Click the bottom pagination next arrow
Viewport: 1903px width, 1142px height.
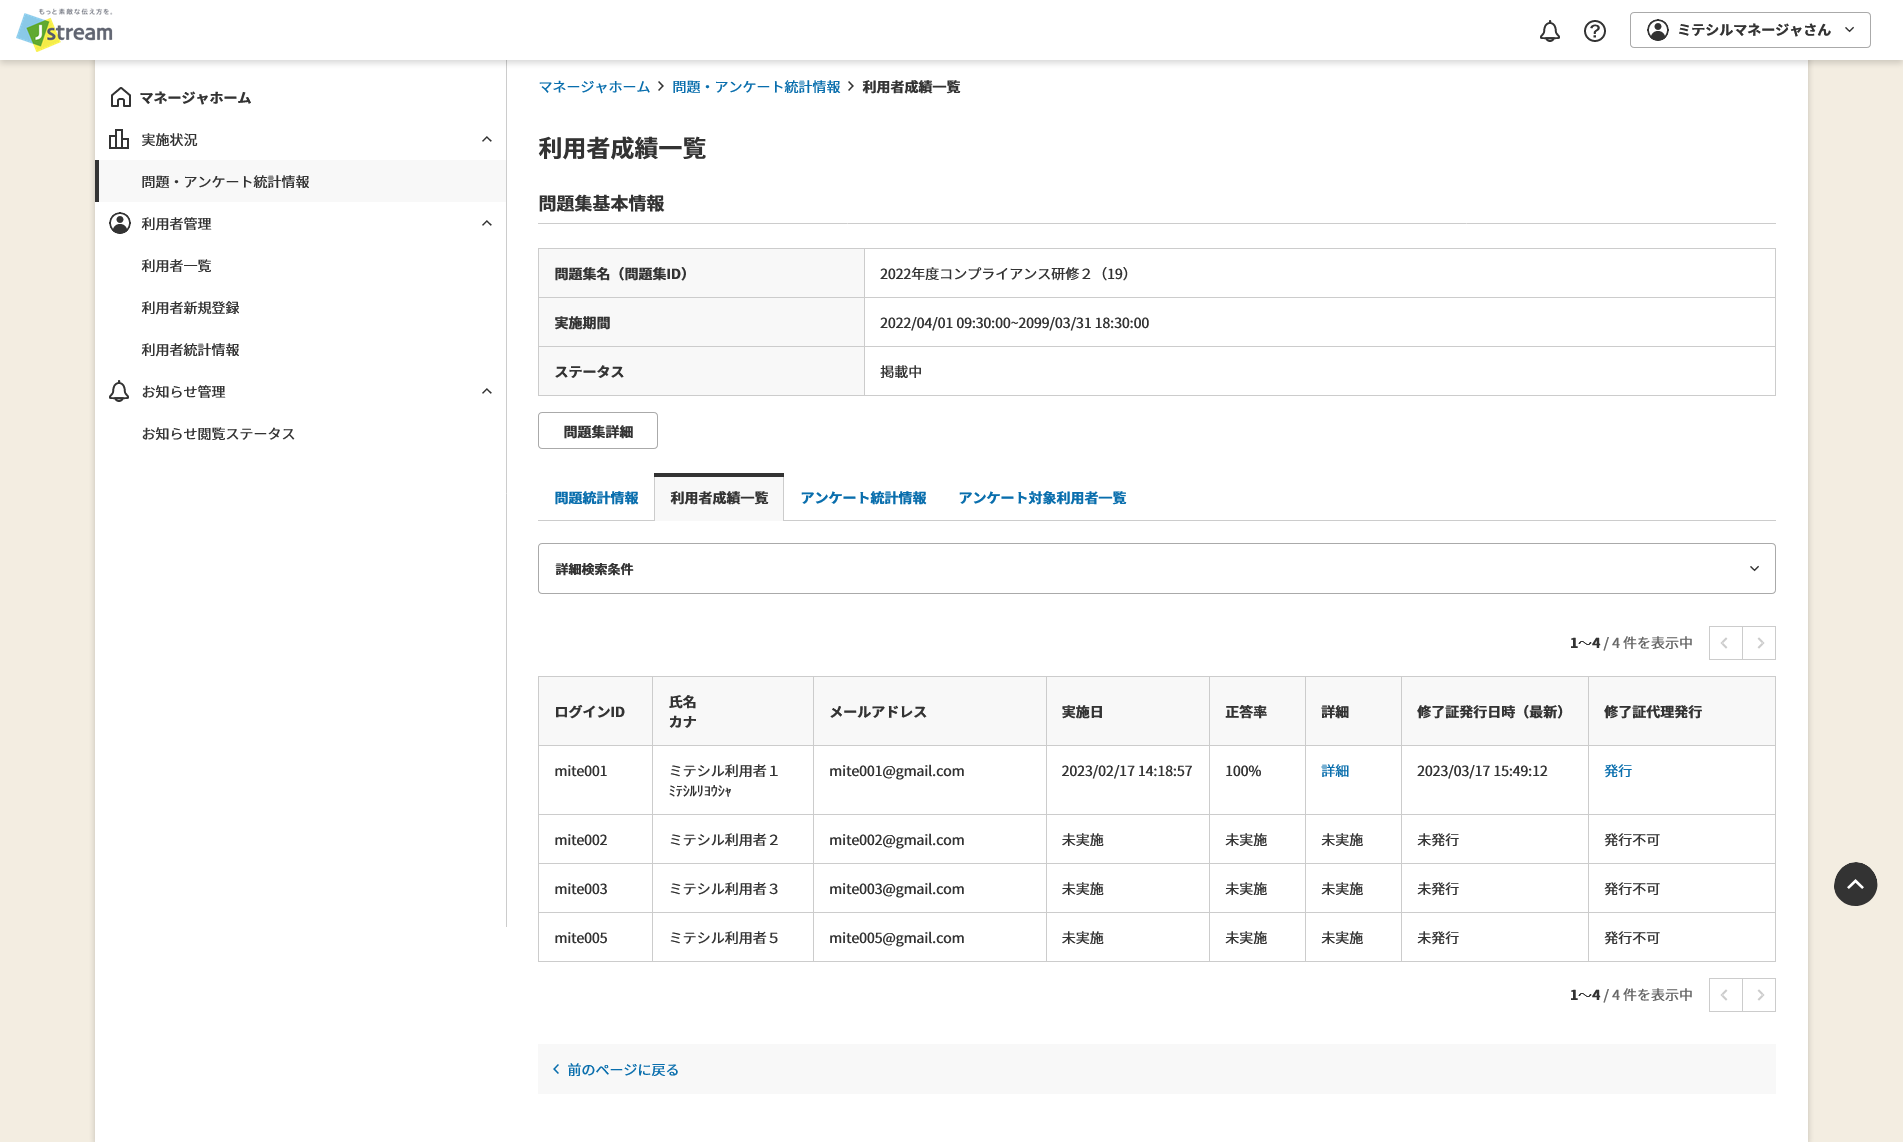tap(1759, 995)
